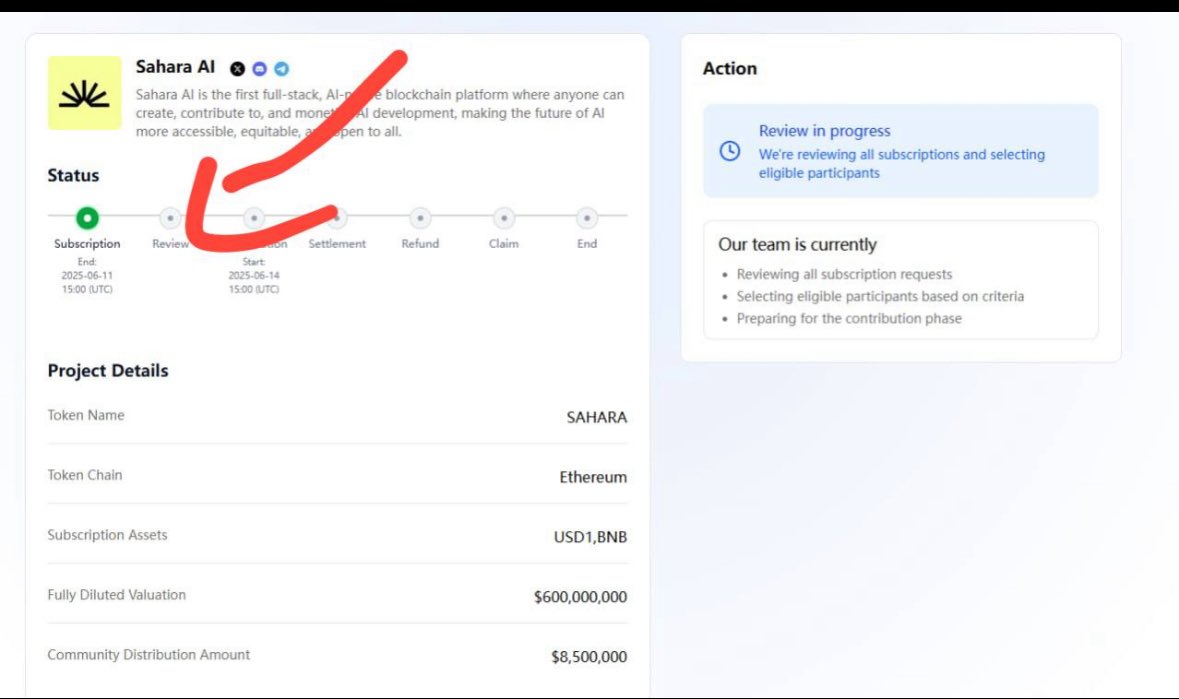Viewport: 1179px width, 699px height.
Task: Click the Community Distribution Amount label
Action: [x=149, y=655]
